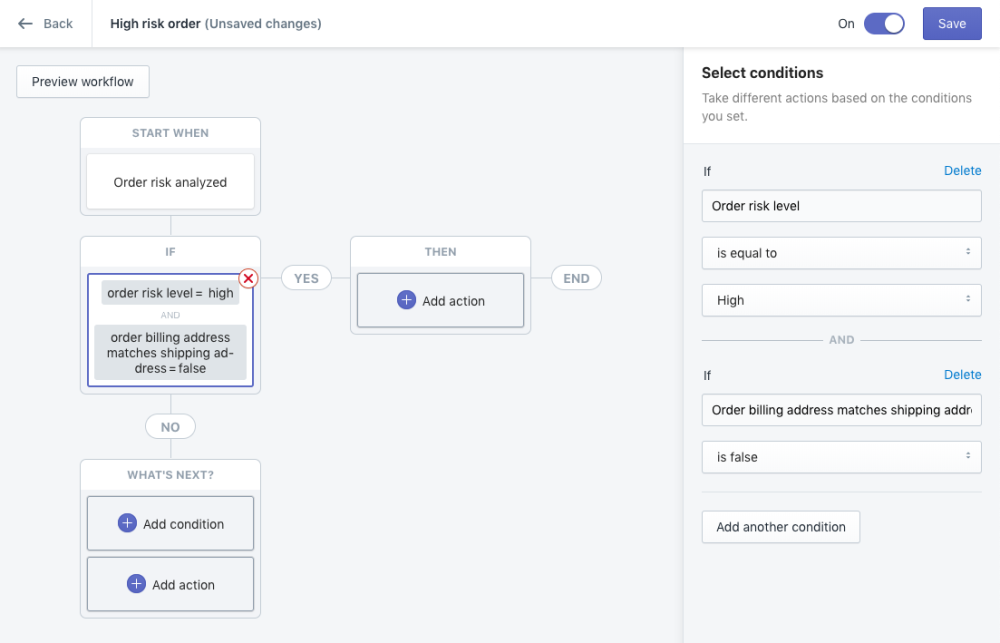Delete the Order risk level condition
This screenshot has width=1000, height=643.
click(962, 170)
